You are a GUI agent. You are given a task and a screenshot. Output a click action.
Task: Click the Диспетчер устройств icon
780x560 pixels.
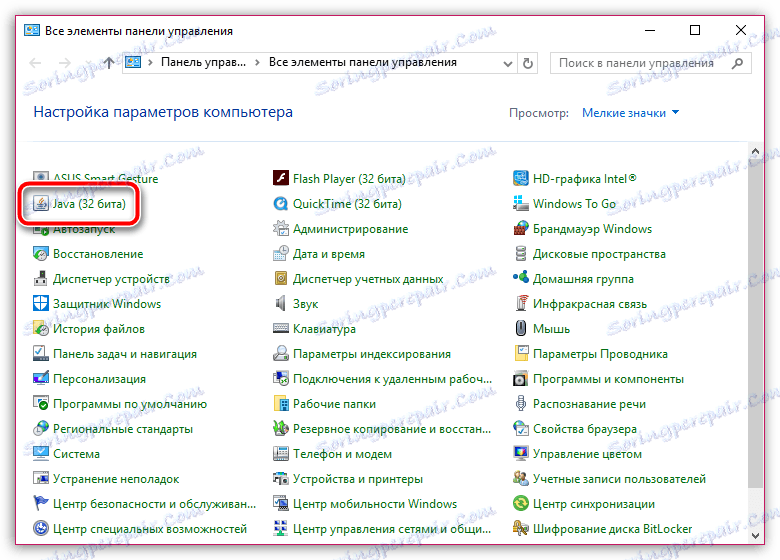[40, 279]
